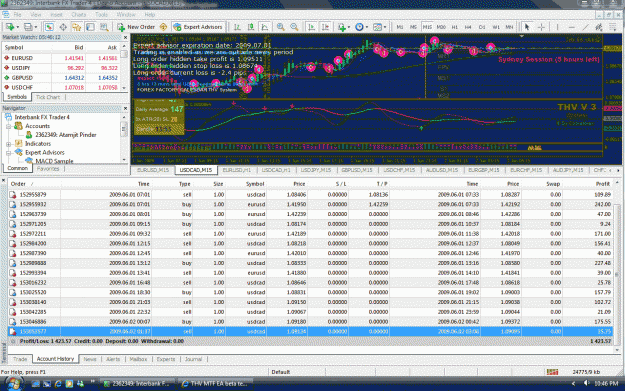The image size is (625, 391).
Task: Select the Vertical Line drawing tool
Action: [x=557, y=27]
